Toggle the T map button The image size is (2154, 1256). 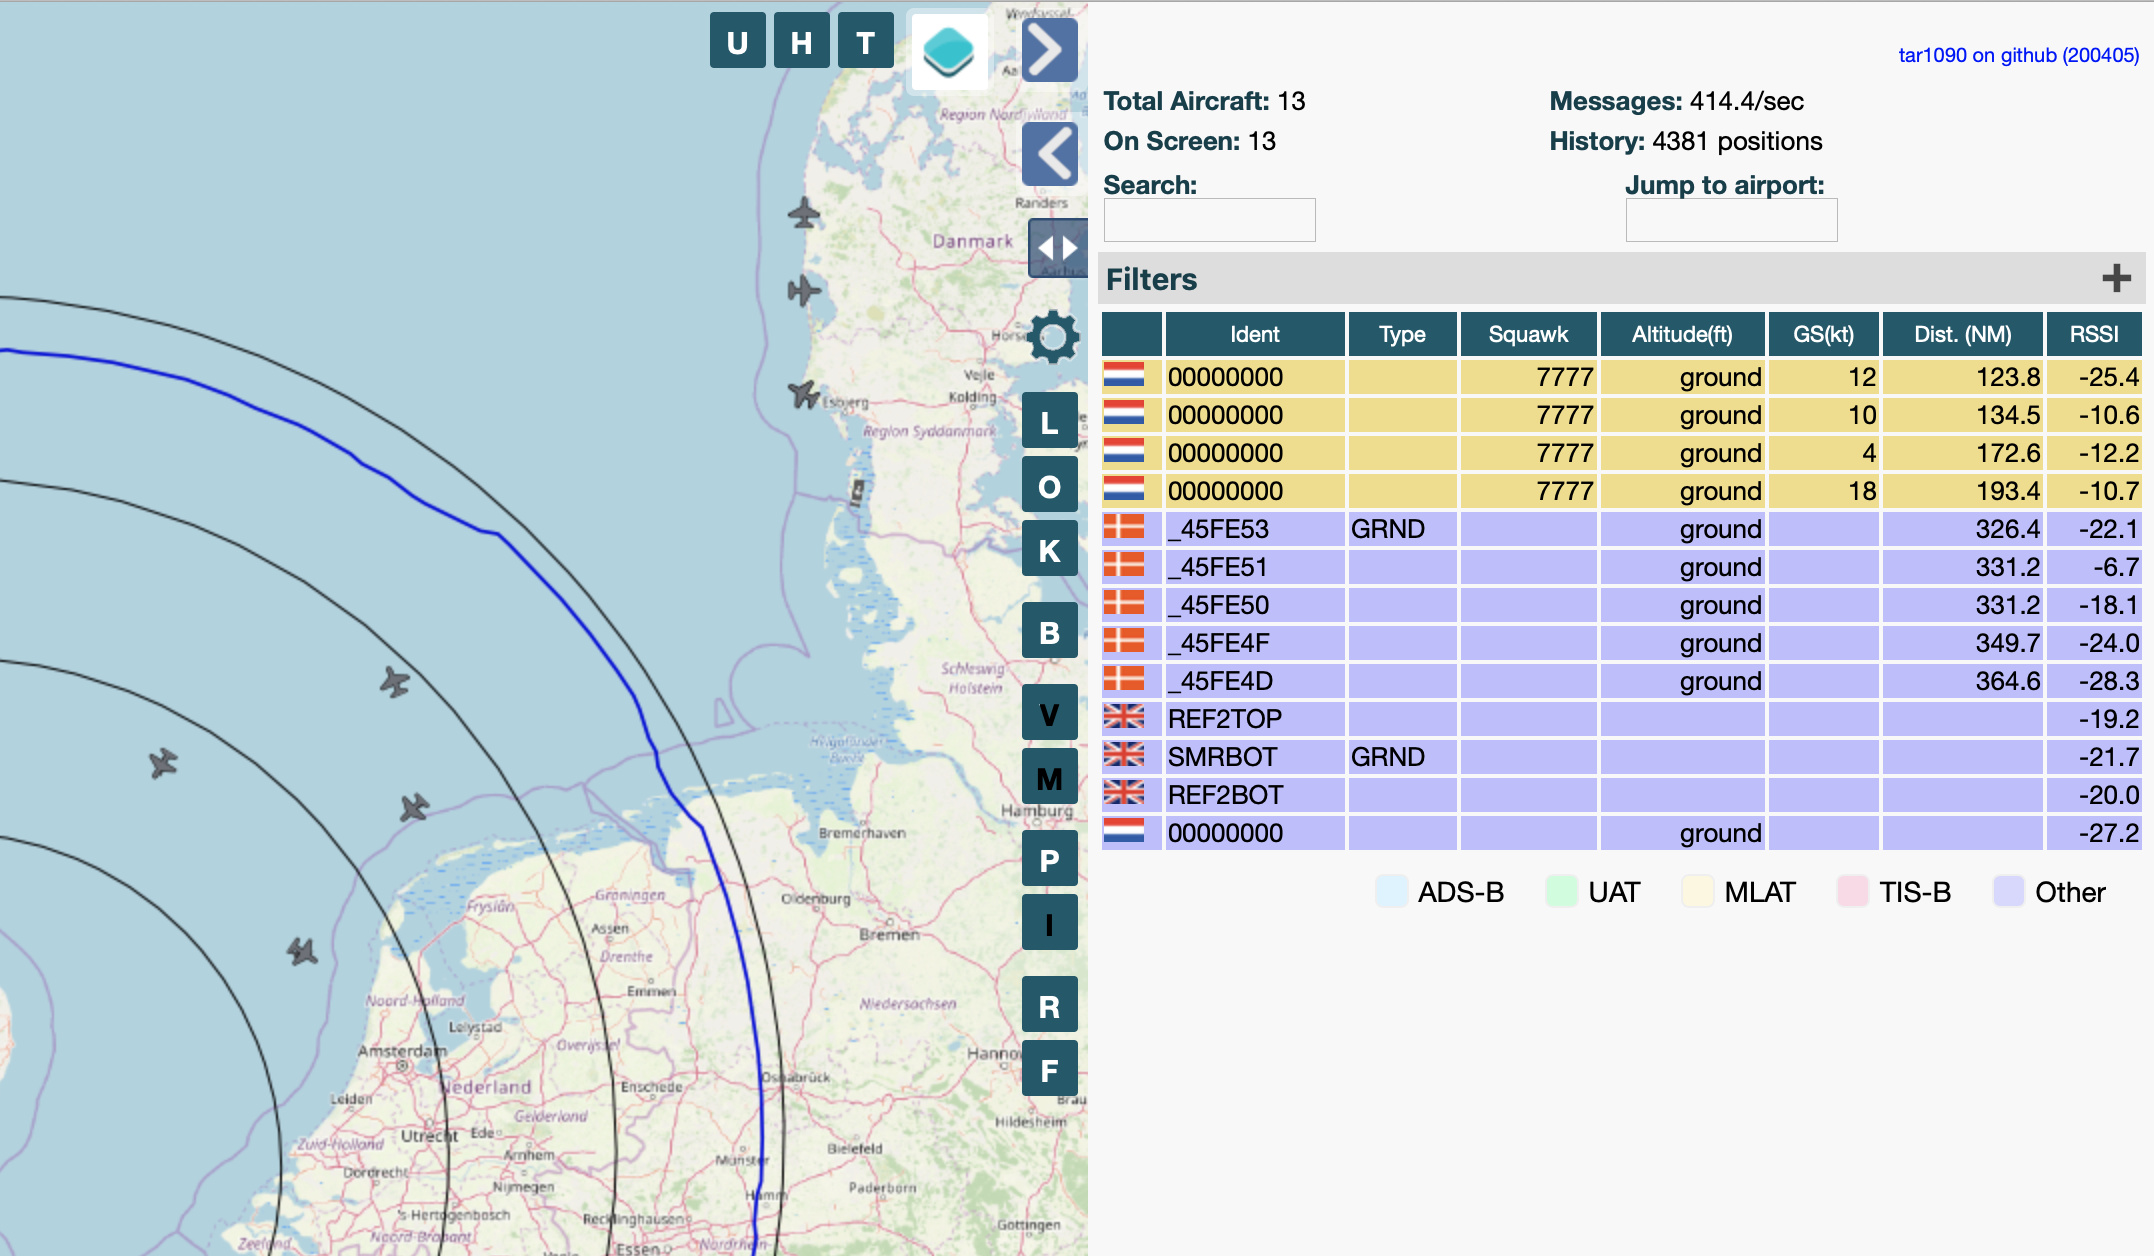pyautogui.click(x=865, y=42)
